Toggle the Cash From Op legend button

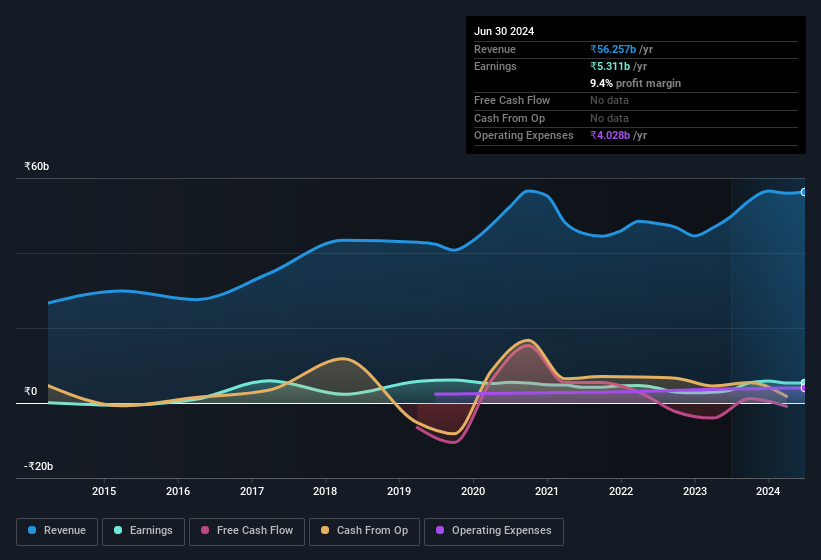tap(364, 531)
